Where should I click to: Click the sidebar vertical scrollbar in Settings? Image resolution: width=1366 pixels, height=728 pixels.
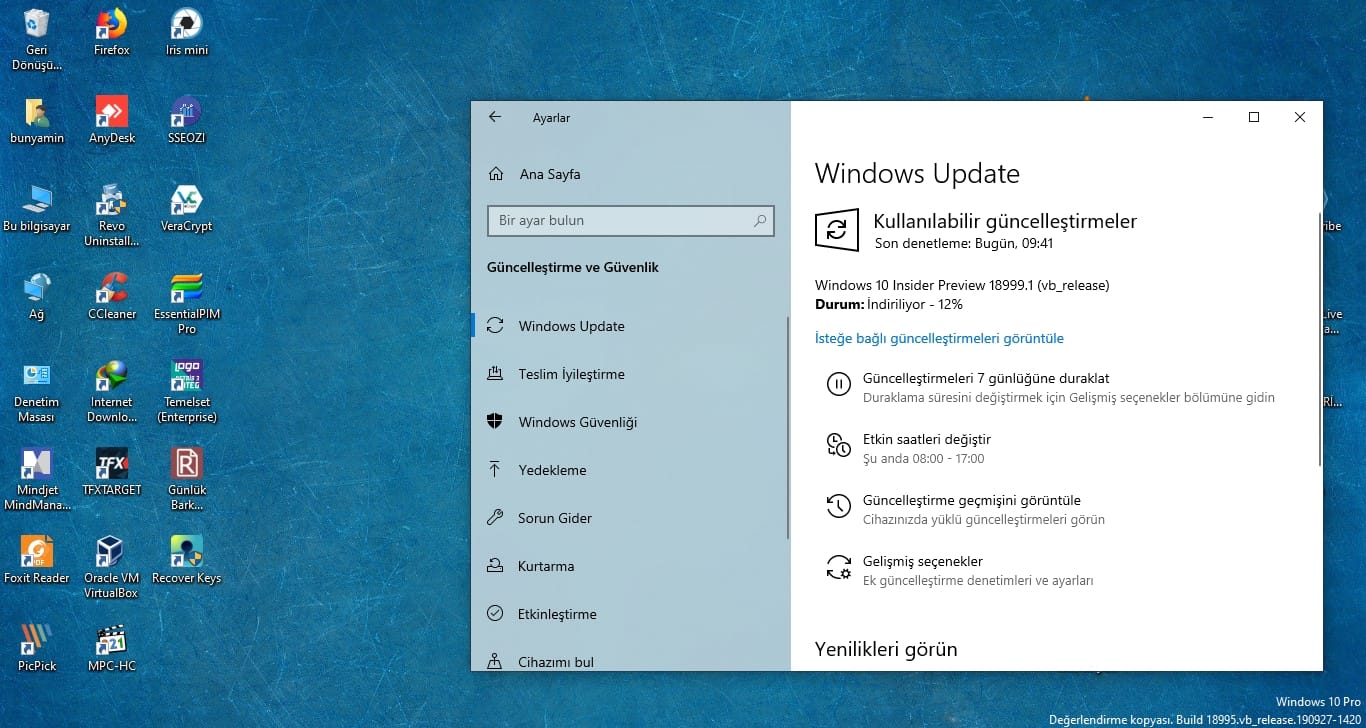[x=788, y=428]
